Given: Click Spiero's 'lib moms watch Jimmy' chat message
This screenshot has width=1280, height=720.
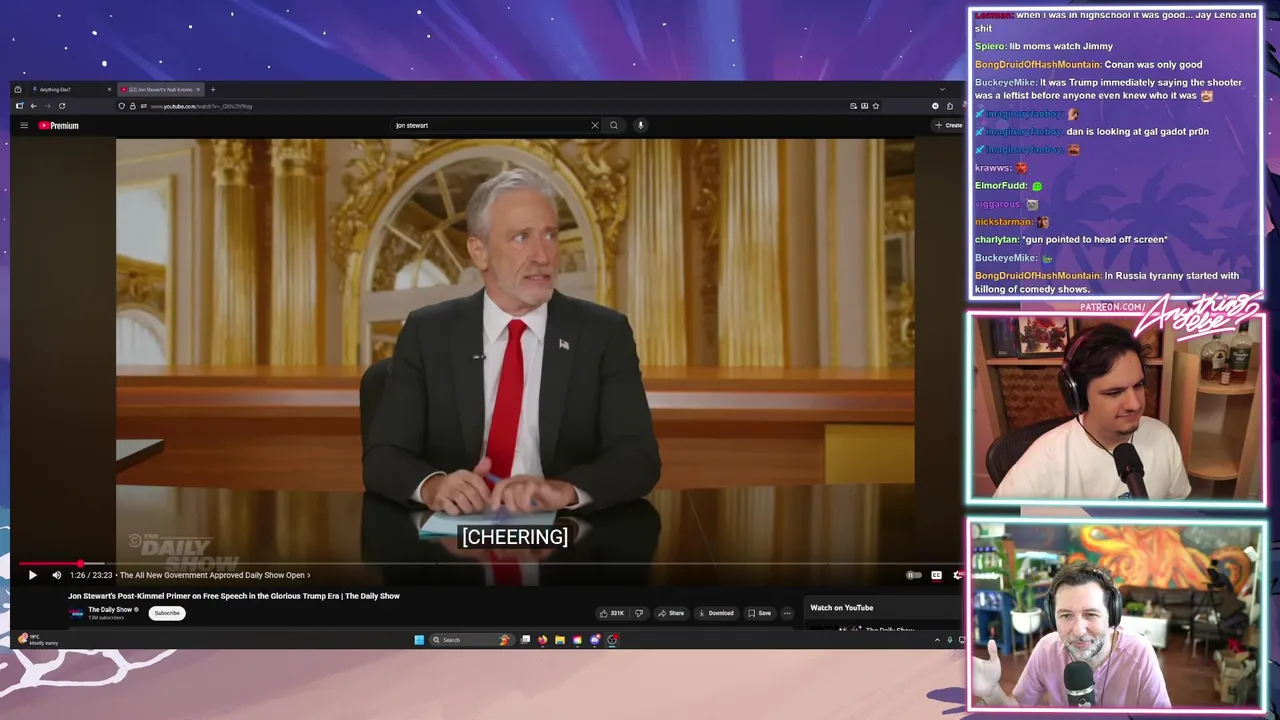Looking at the screenshot, I should pos(1044,46).
